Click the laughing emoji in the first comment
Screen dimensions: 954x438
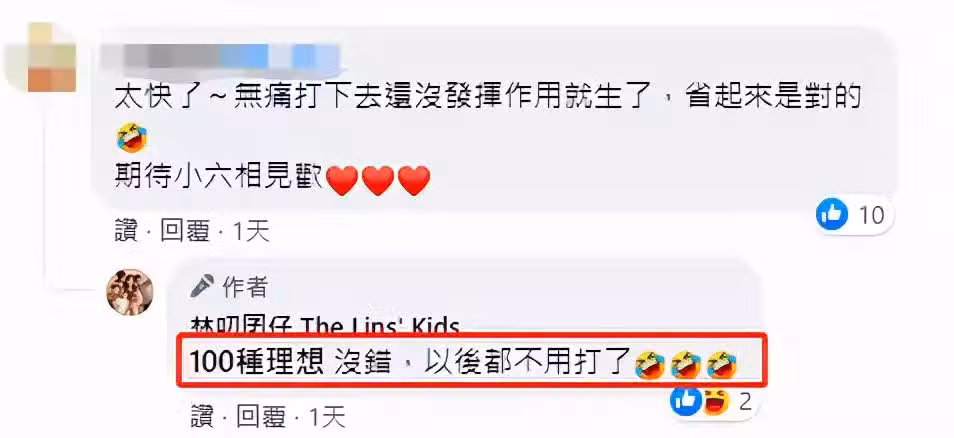point(131,137)
